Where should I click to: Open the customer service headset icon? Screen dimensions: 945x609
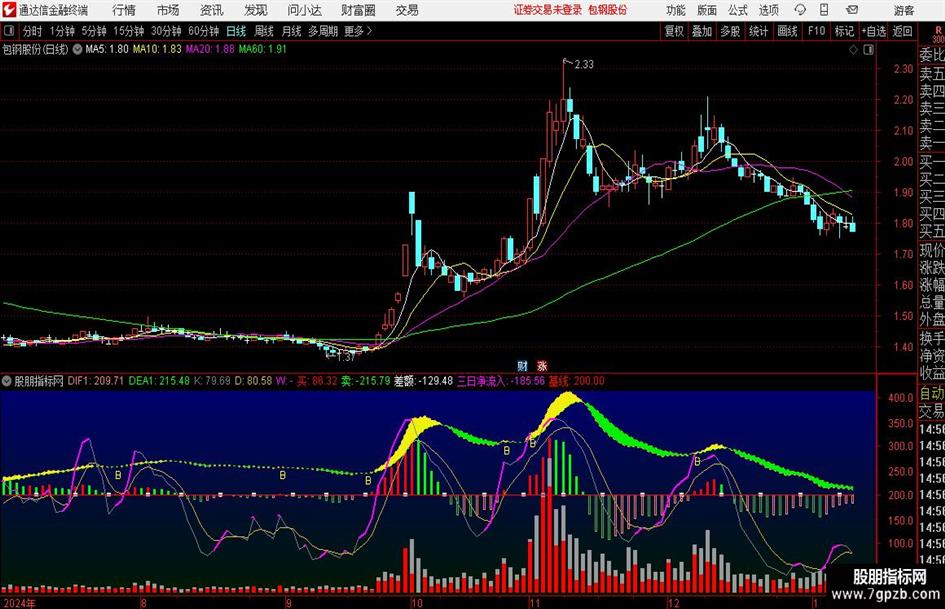800,10
